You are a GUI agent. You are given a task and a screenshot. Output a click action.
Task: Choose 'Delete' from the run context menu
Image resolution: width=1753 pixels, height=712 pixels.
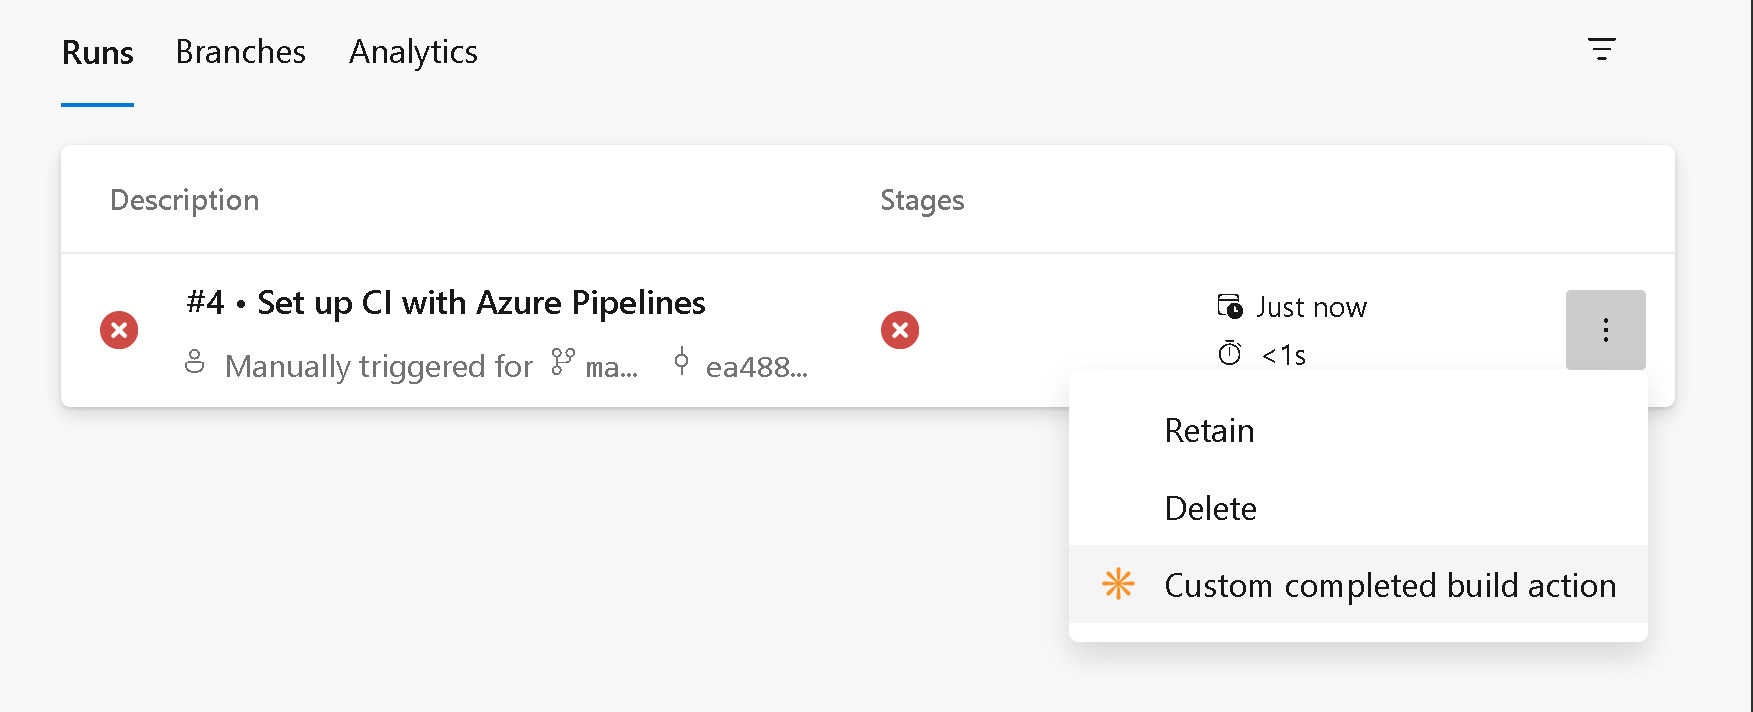tap(1210, 508)
